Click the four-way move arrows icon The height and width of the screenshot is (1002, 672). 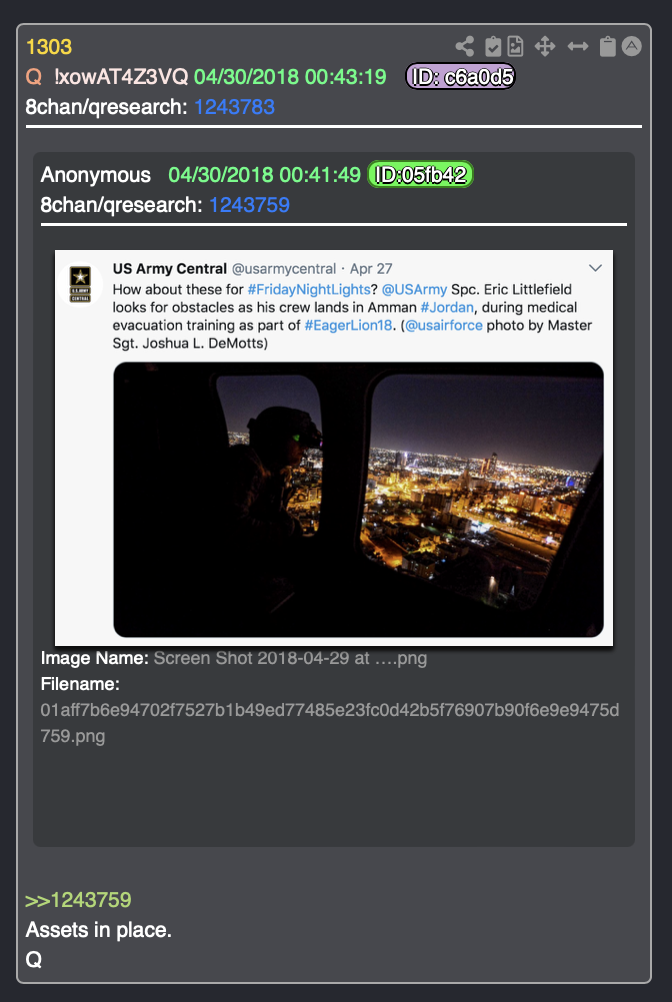pyautogui.click(x=545, y=47)
